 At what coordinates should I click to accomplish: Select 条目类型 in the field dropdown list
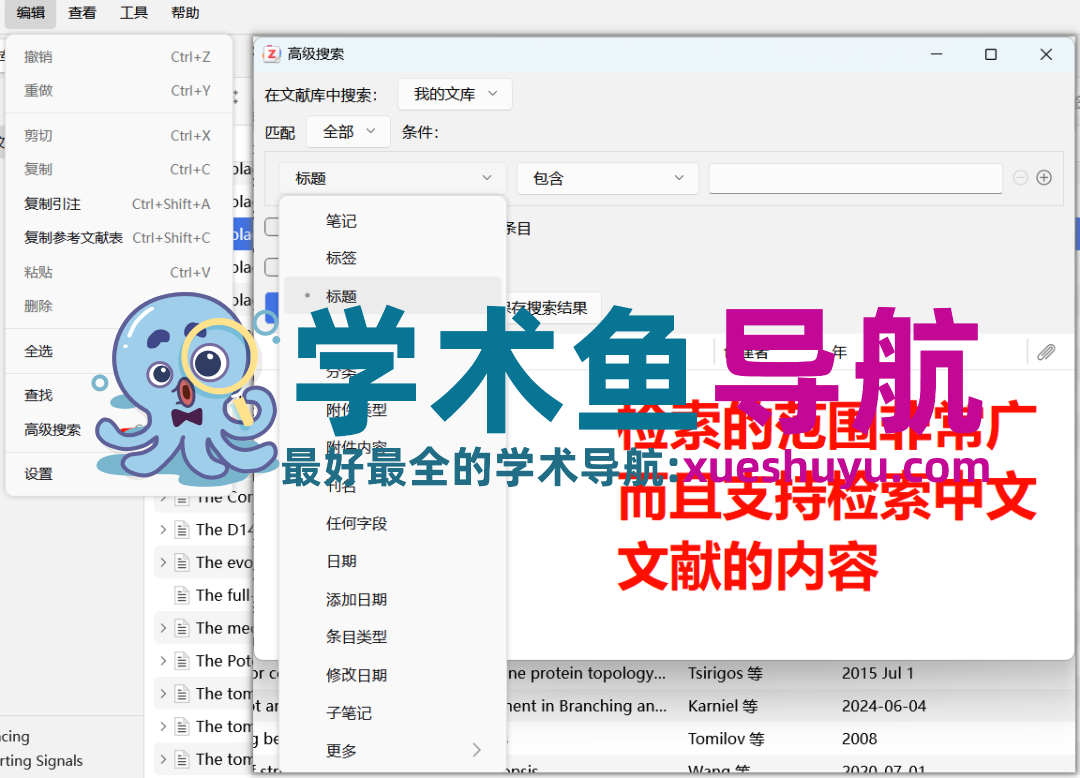pos(393,637)
